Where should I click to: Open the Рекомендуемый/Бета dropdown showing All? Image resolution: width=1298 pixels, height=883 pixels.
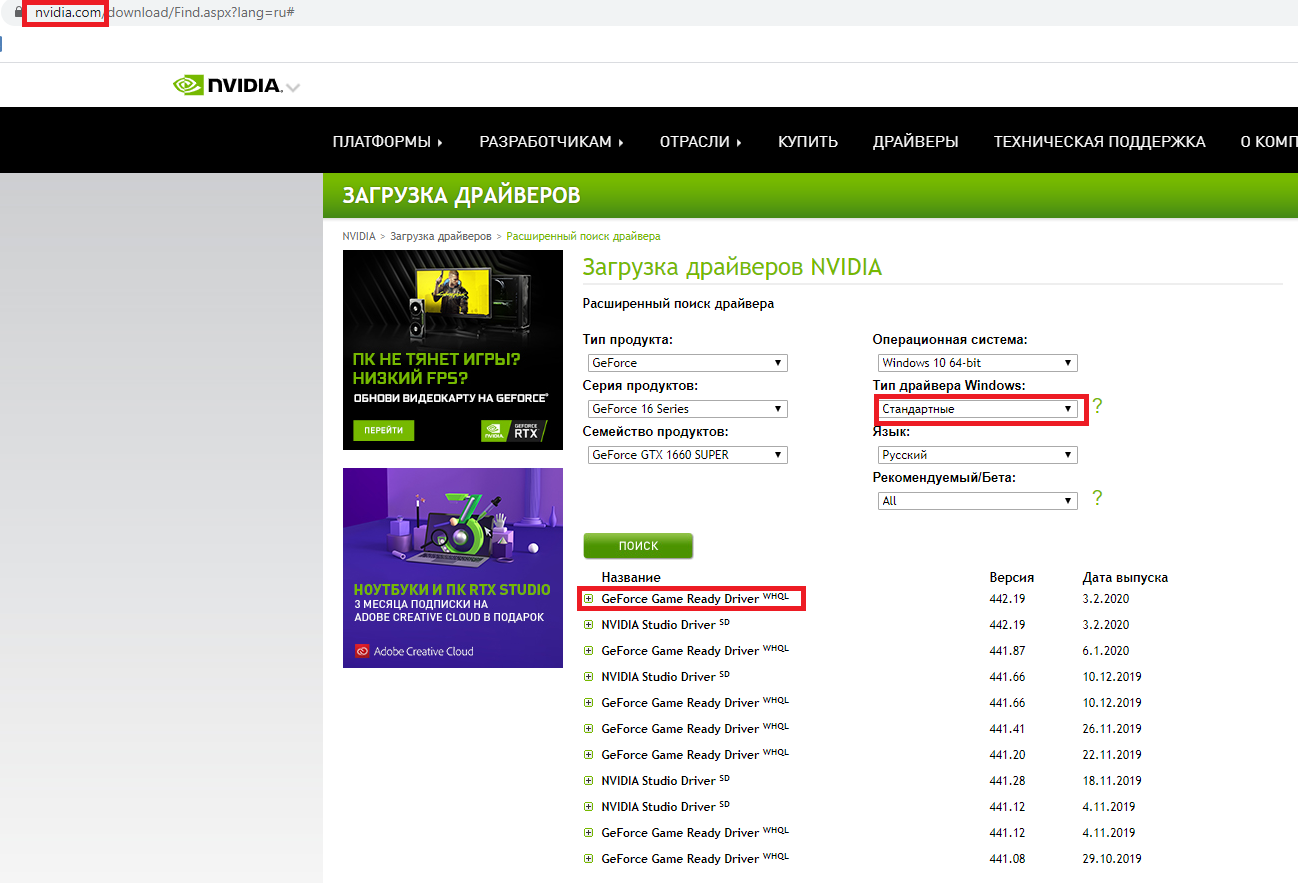978,501
